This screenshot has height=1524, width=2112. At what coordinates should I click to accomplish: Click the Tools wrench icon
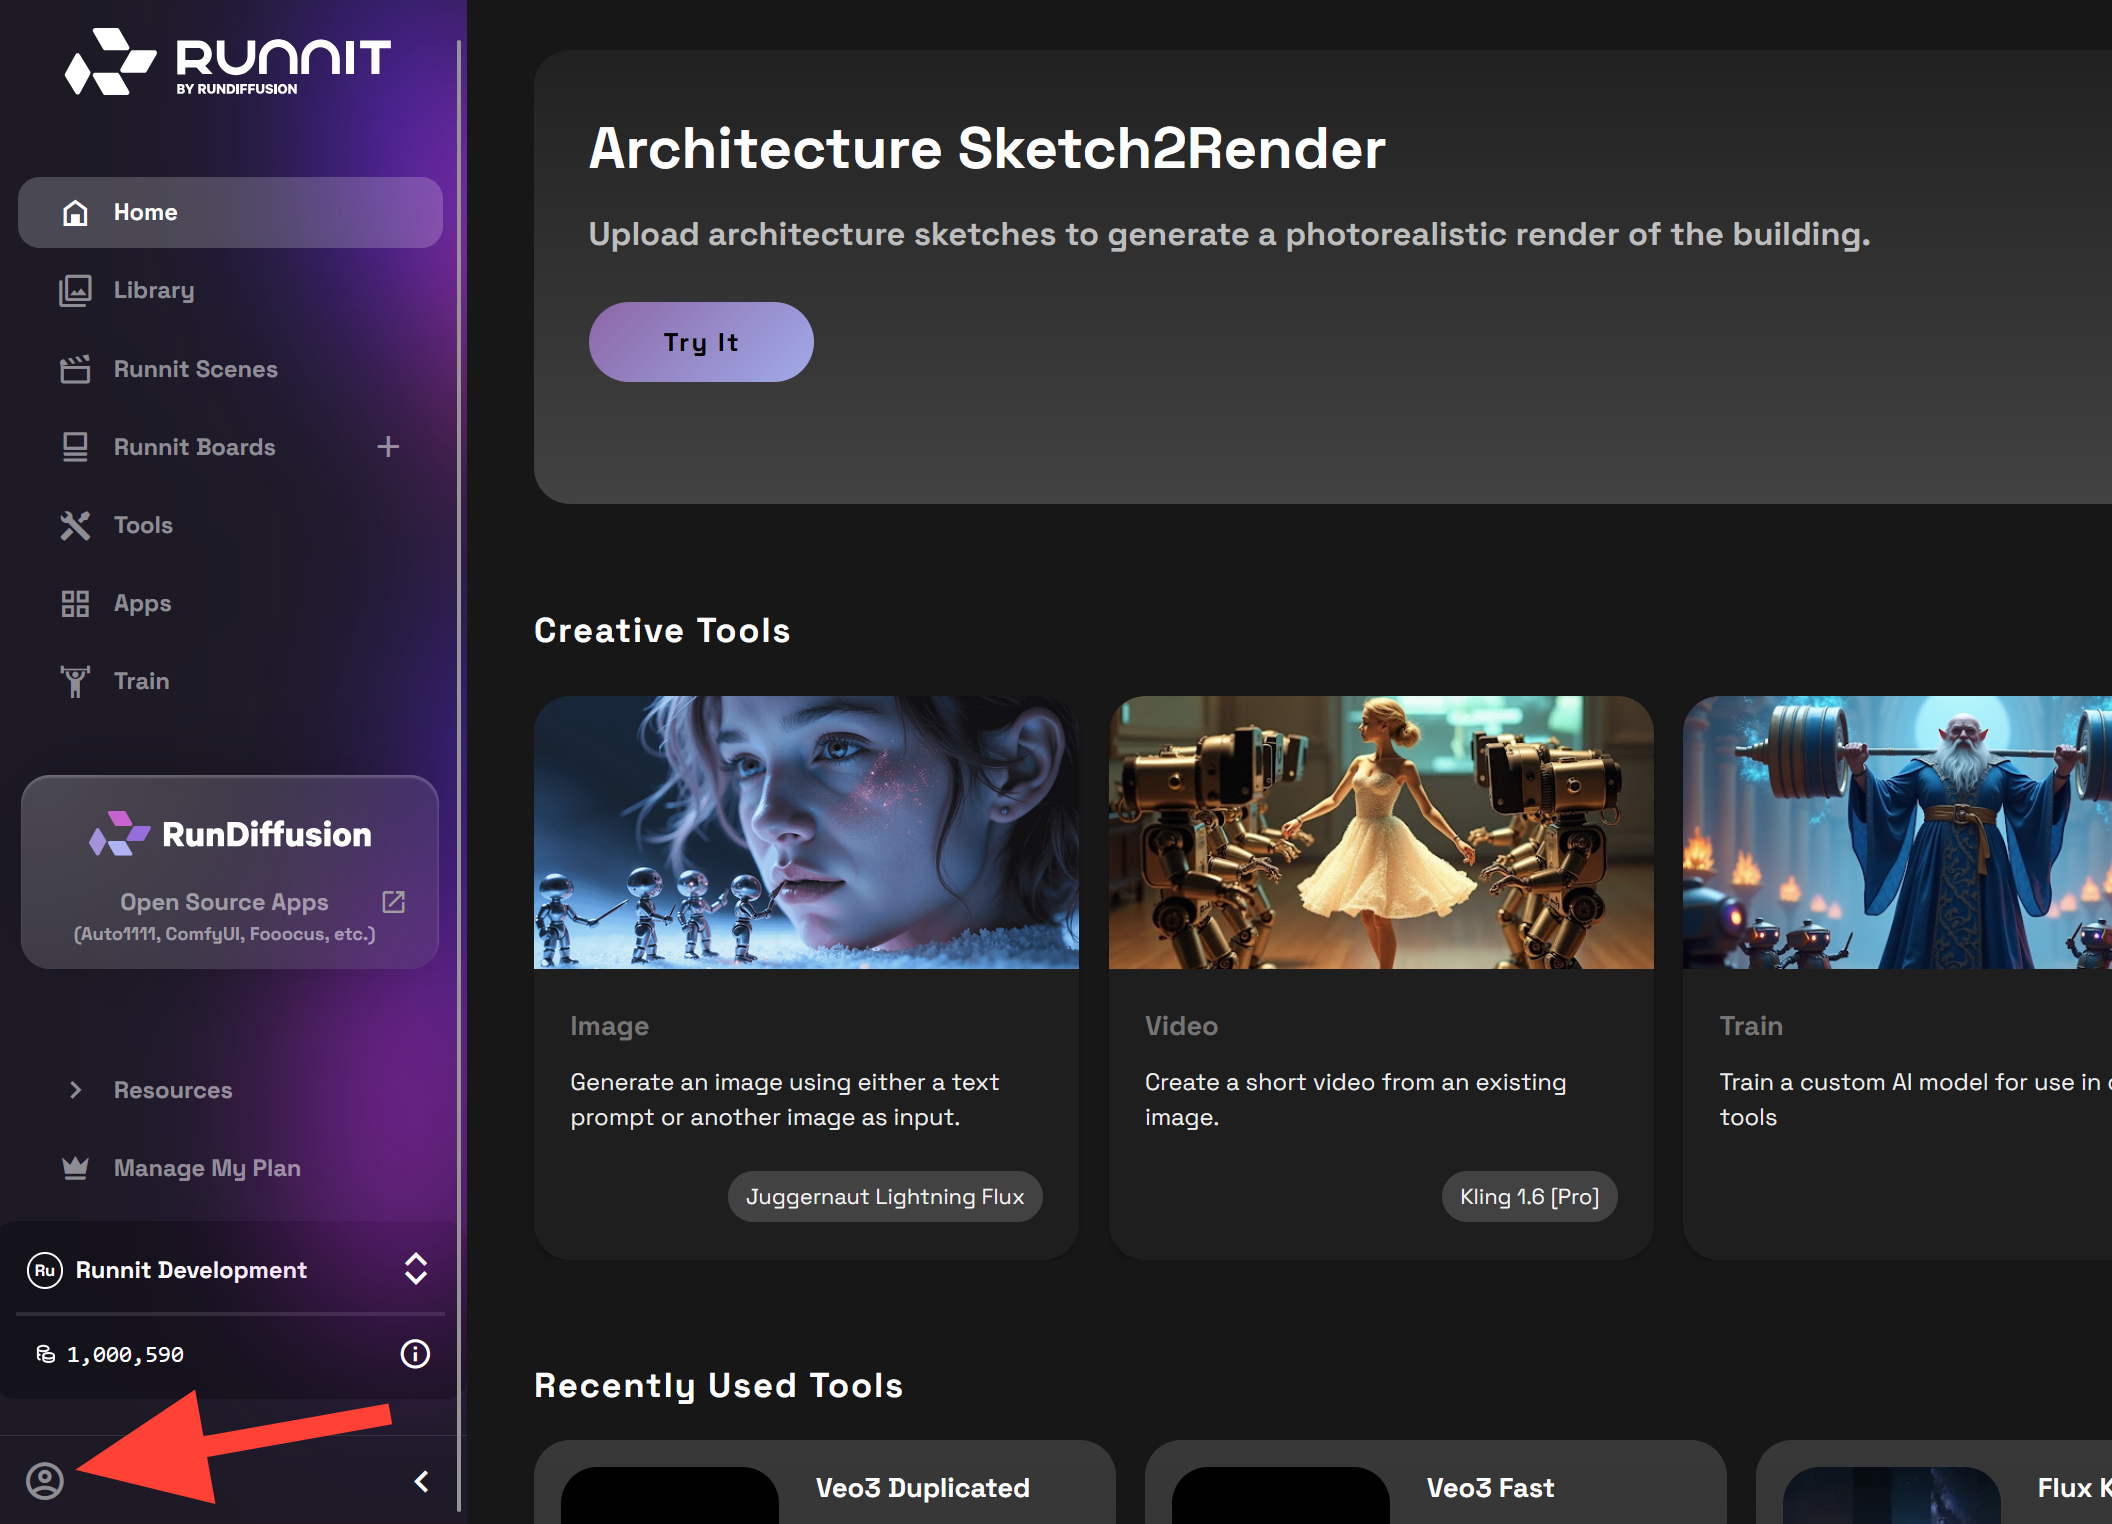(x=75, y=525)
